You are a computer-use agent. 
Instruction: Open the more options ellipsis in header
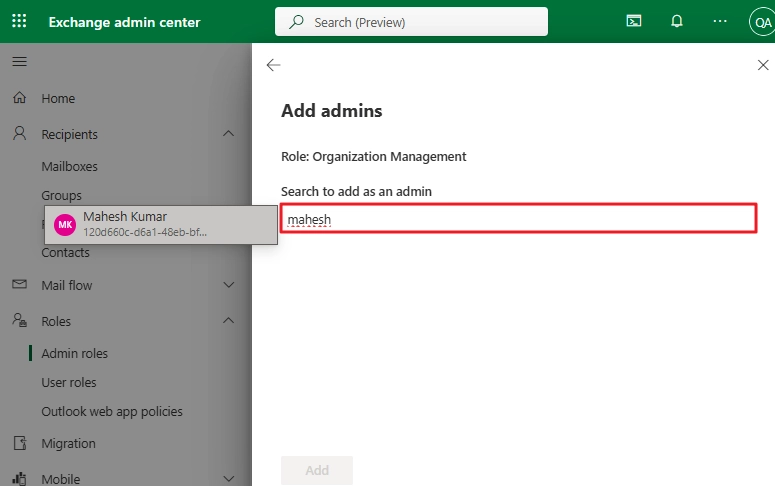(720, 21)
